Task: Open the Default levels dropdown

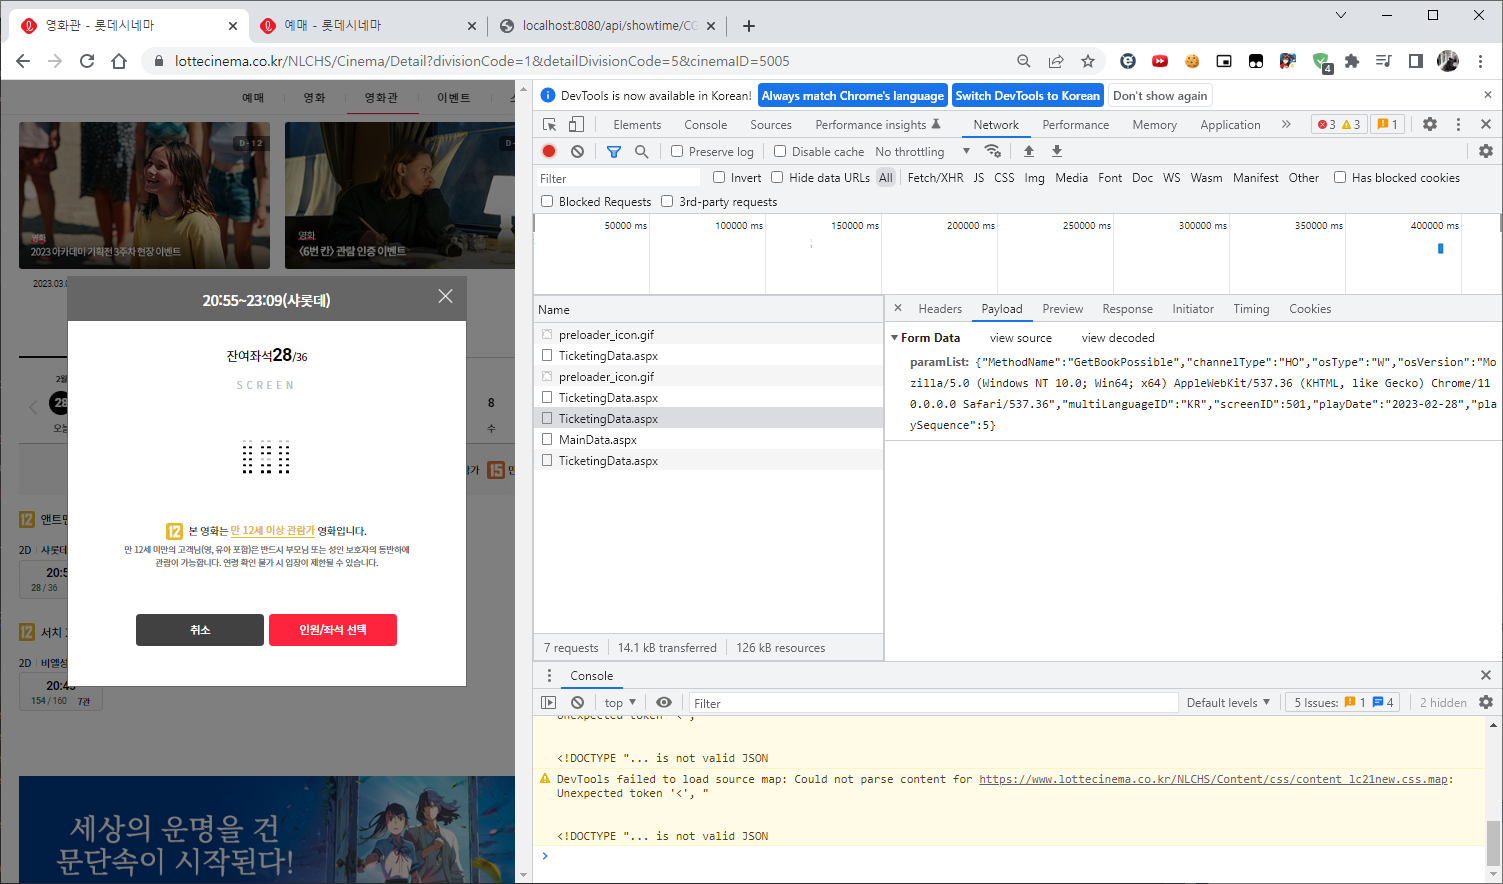Action: tap(1228, 702)
